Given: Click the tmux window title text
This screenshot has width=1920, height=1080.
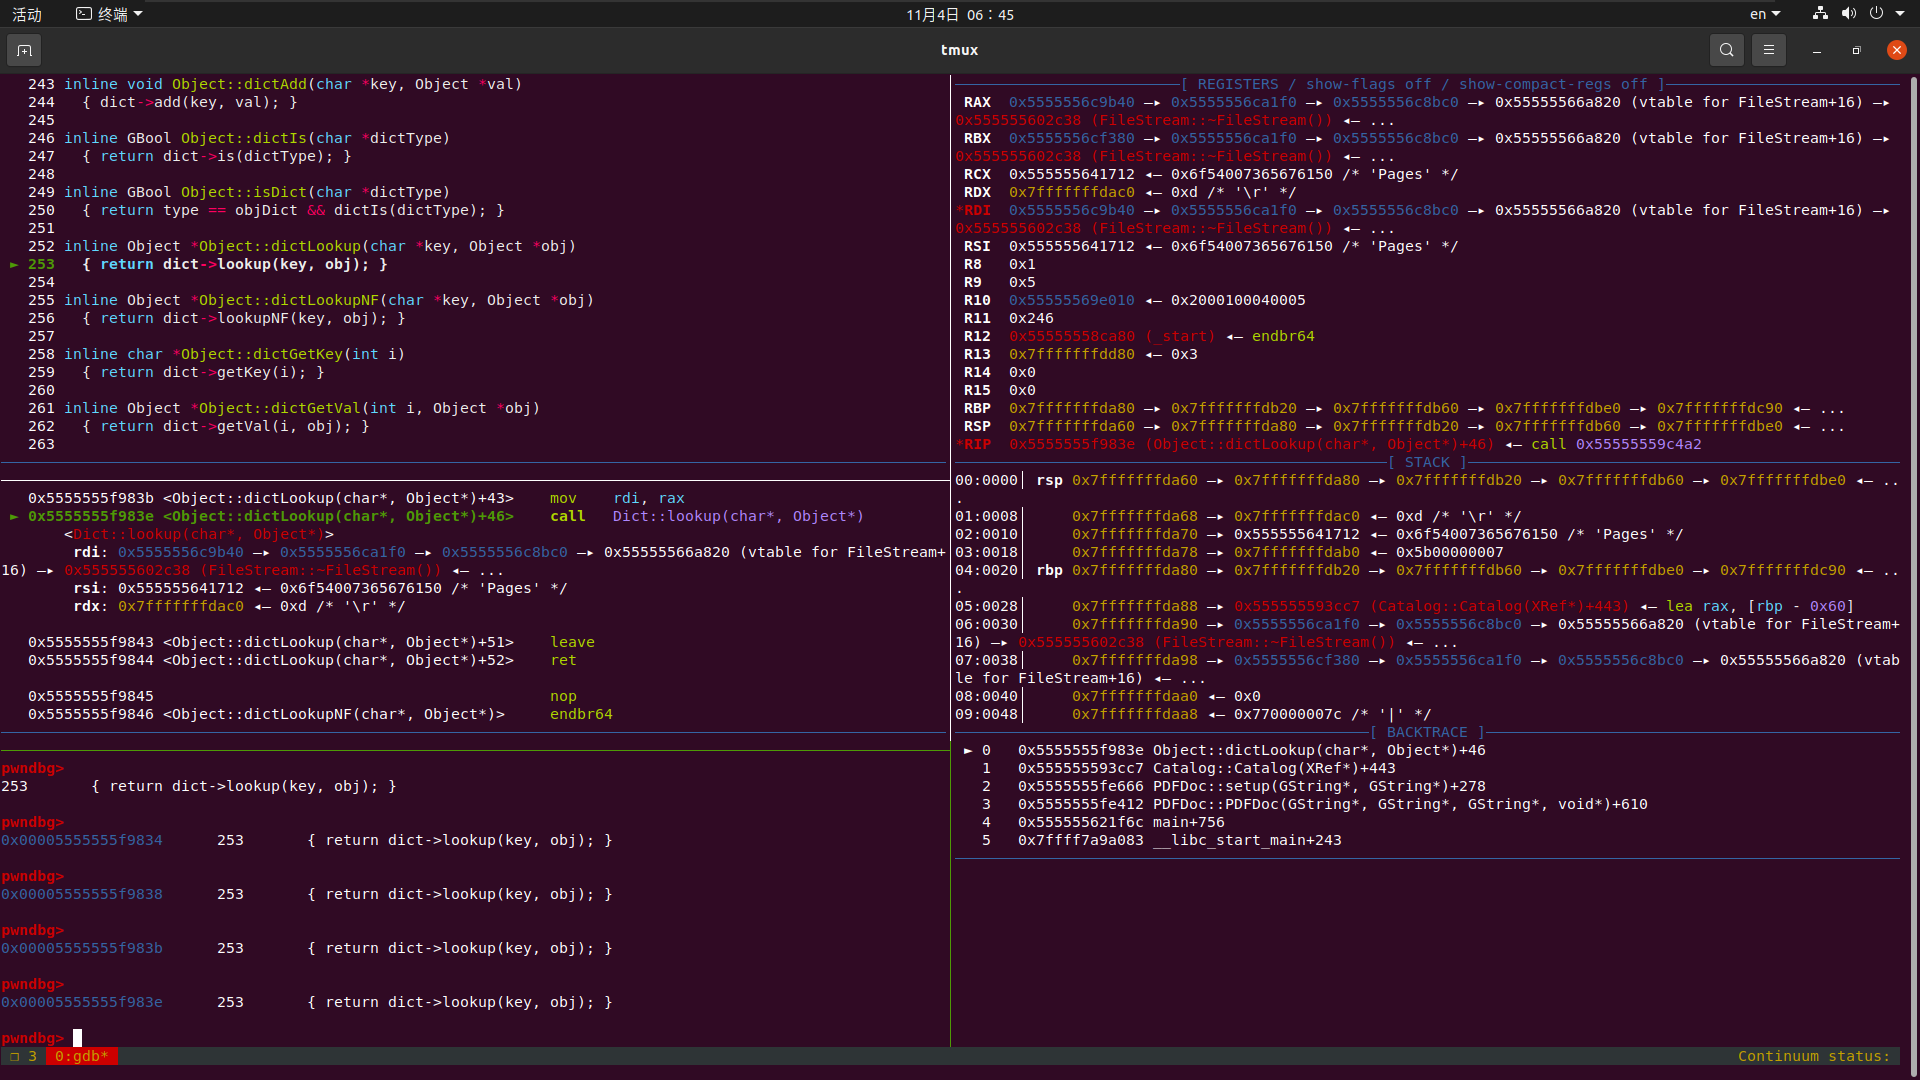Looking at the screenshot, I should 959,50.
